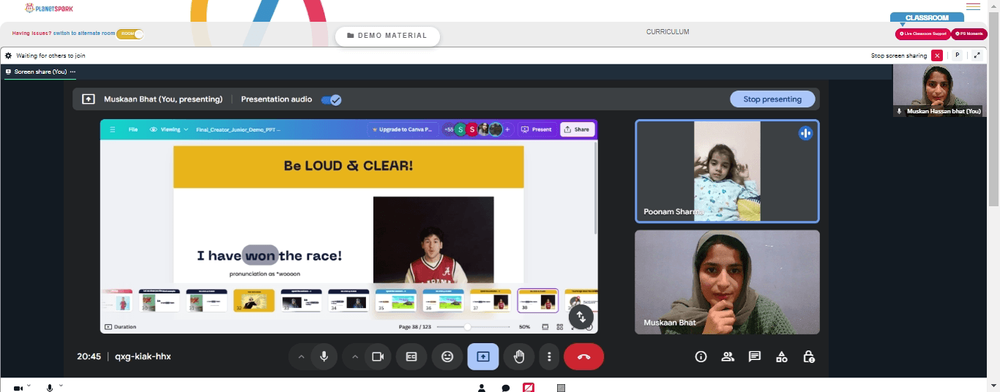Turn off the Meet camera
The image size is (1000, 392).
378,357
